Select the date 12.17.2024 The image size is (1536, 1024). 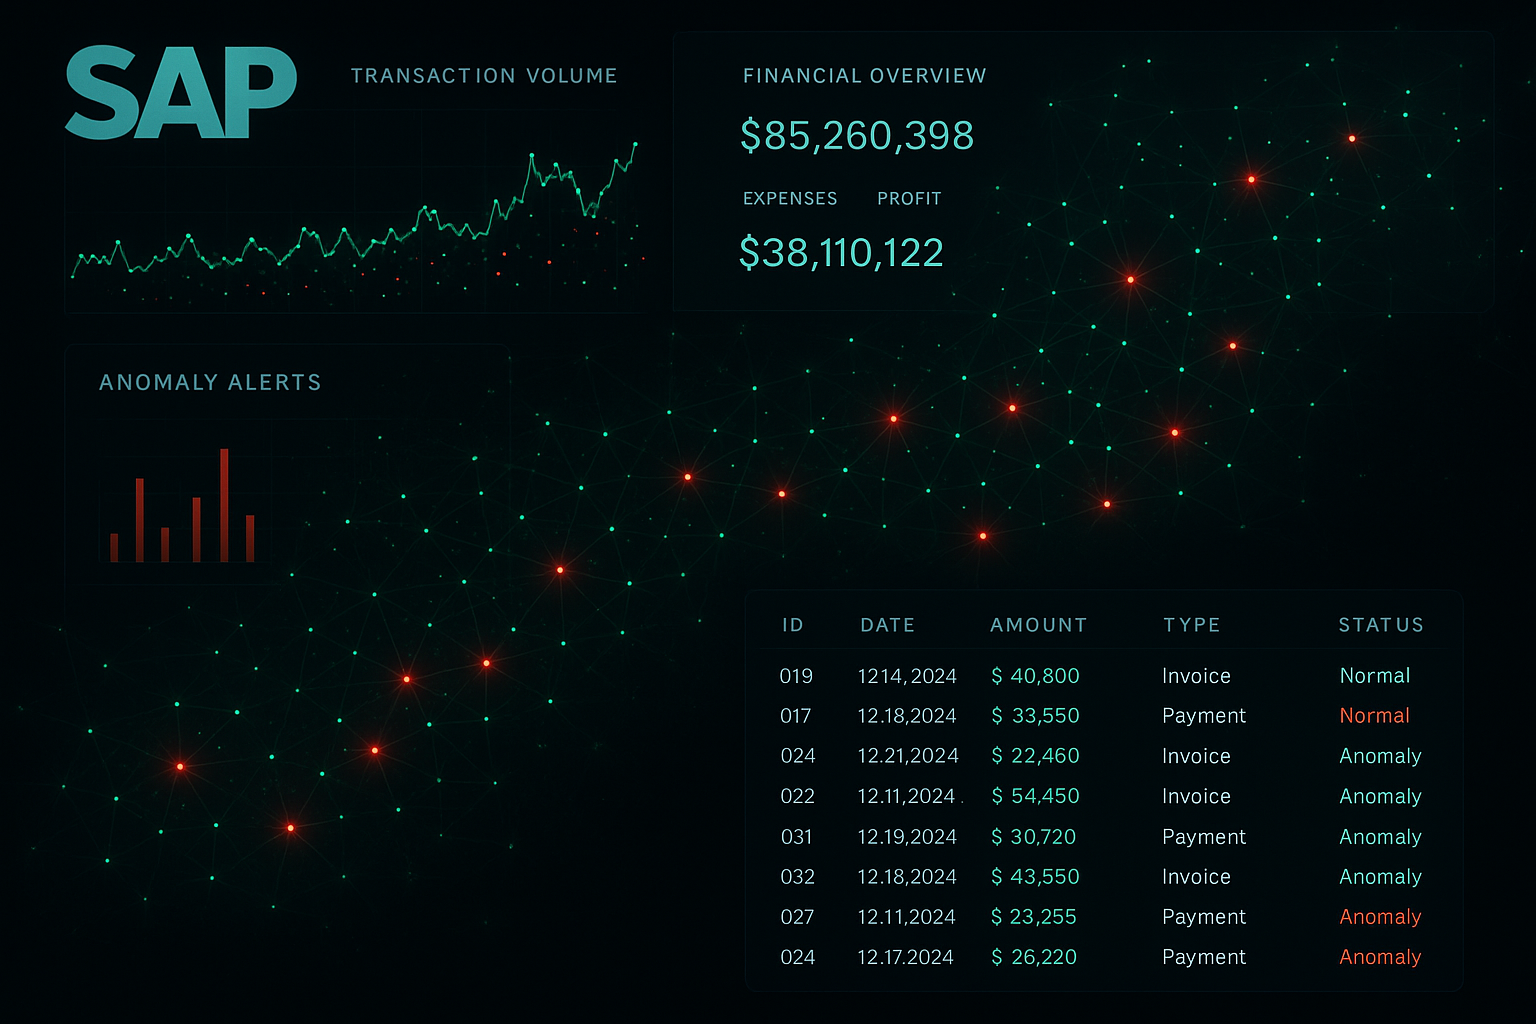(x=905, y=957)
